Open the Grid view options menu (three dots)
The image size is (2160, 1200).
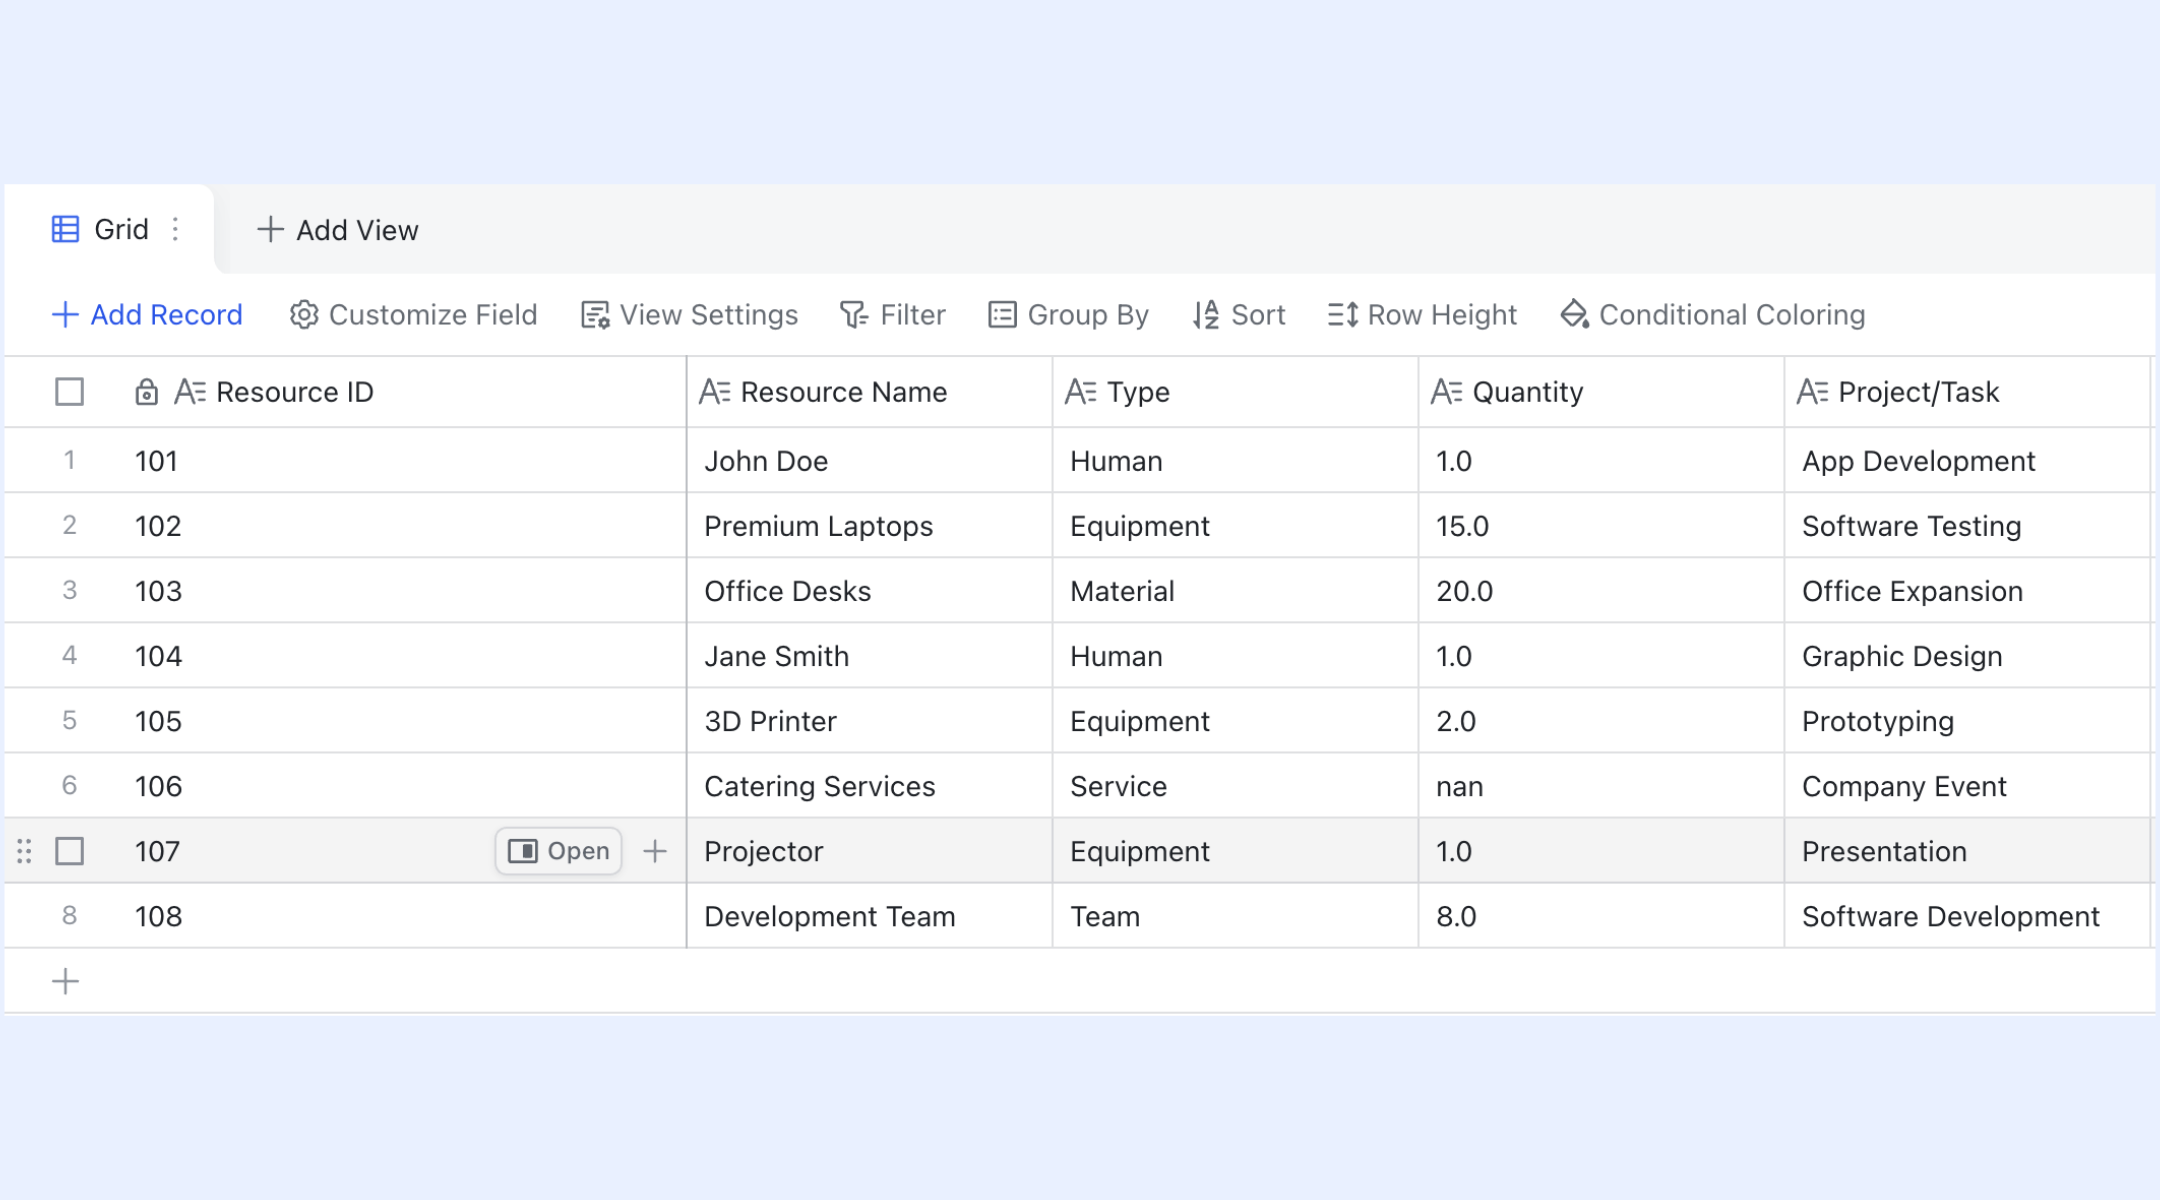pyautogui.click(x=175, y=229)
